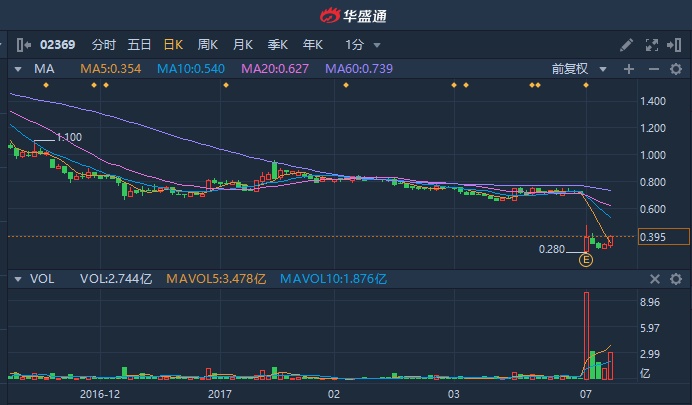Viewport: 692px width, 405px height.
Task: Collapse the VOL indicator triangle
Action: coord(18,279)
